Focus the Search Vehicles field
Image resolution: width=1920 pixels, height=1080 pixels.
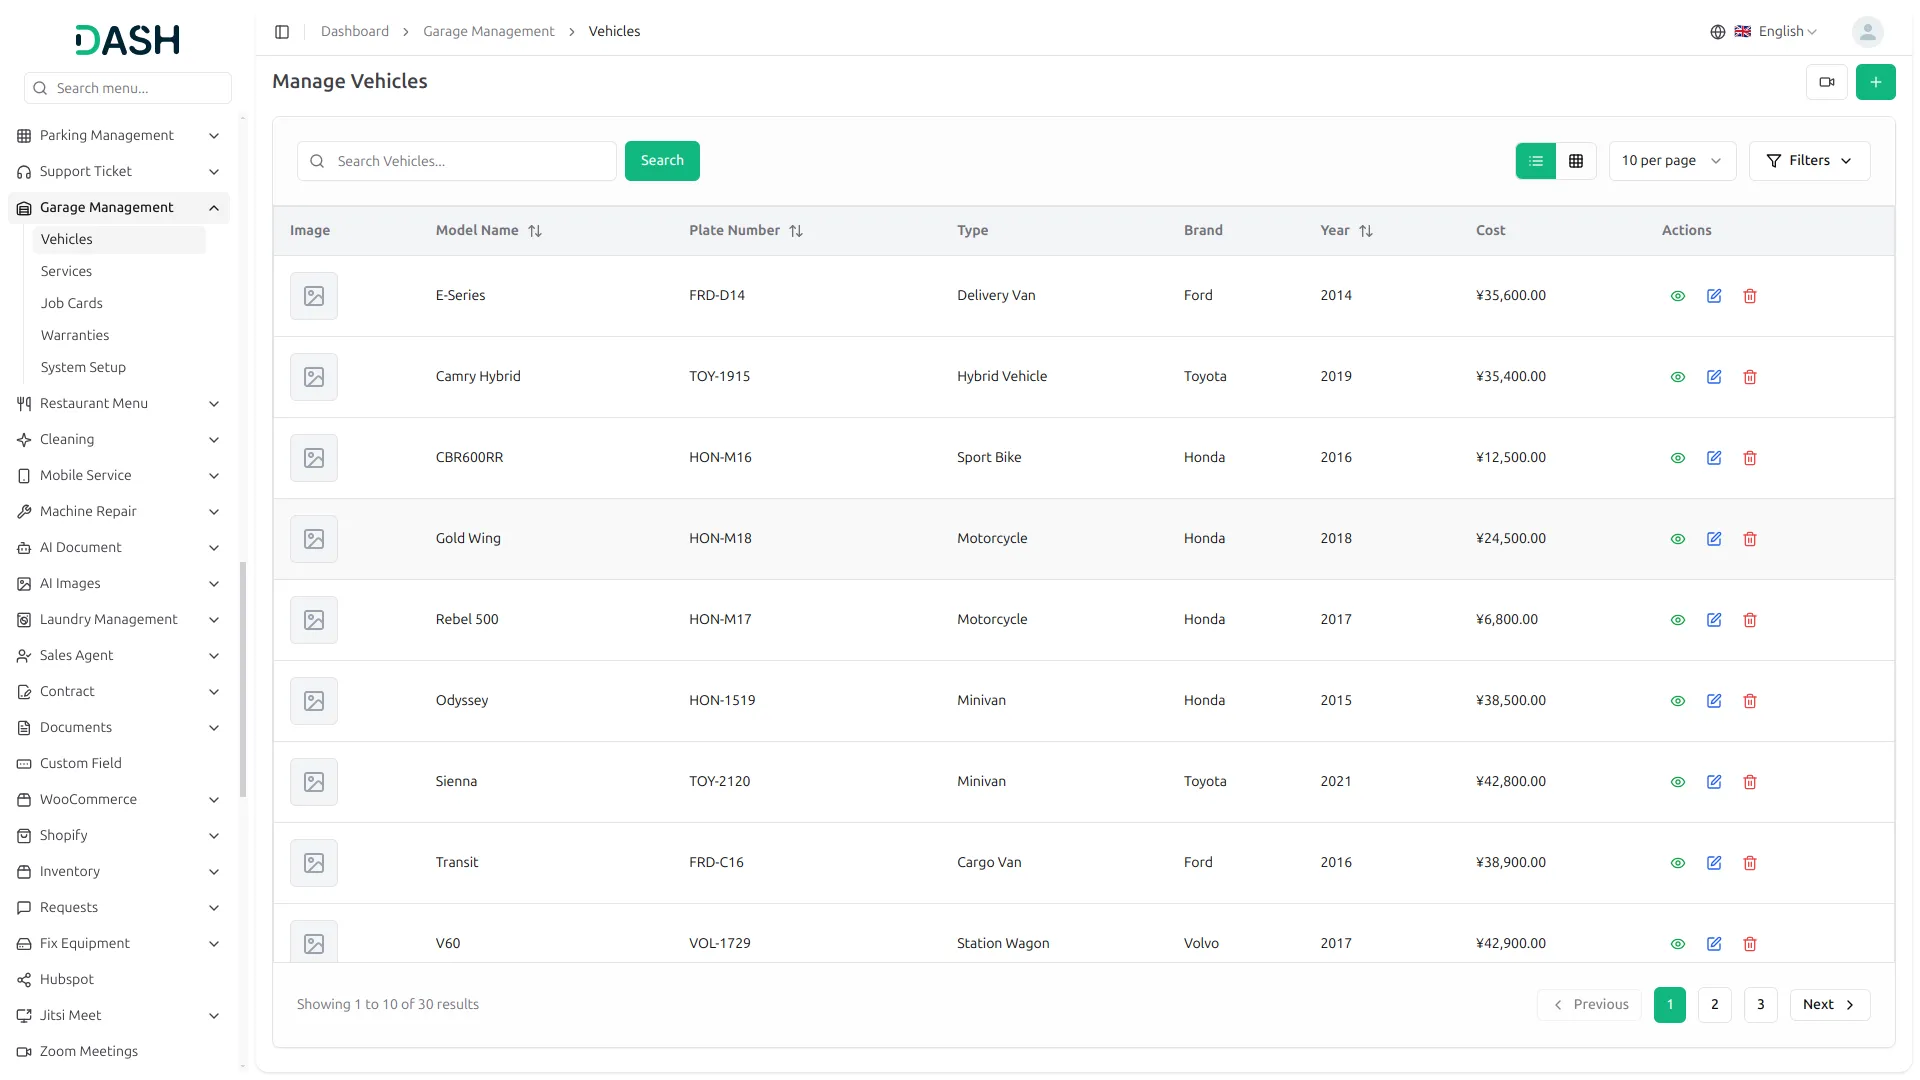(457, 161)
